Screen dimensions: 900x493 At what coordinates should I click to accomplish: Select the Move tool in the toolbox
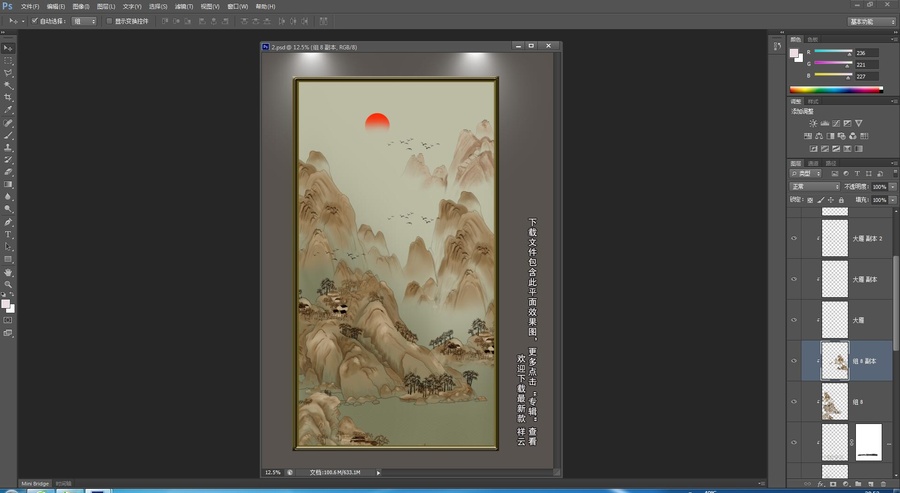(8, 48)
